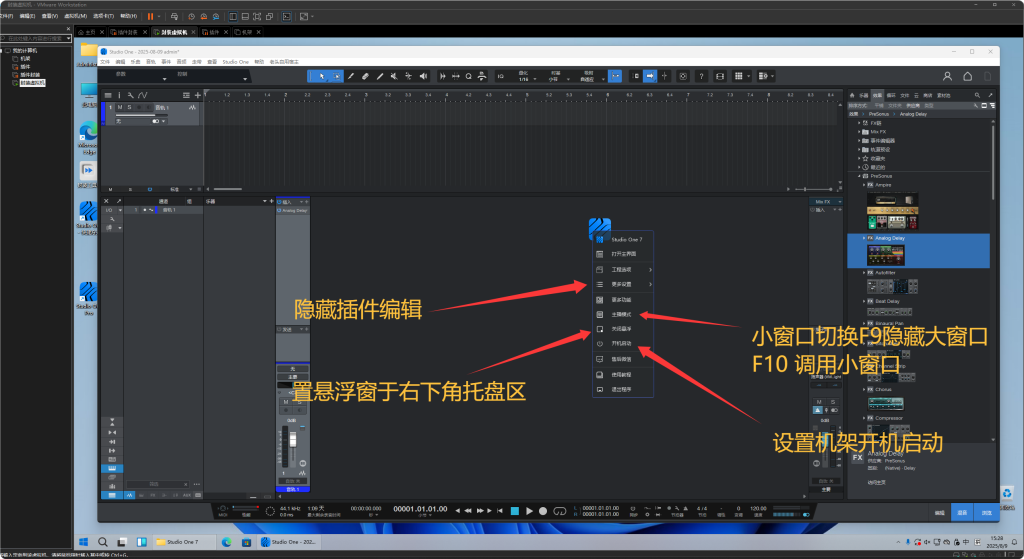Expand the Beat Delay plugin entry

(864, 302)
